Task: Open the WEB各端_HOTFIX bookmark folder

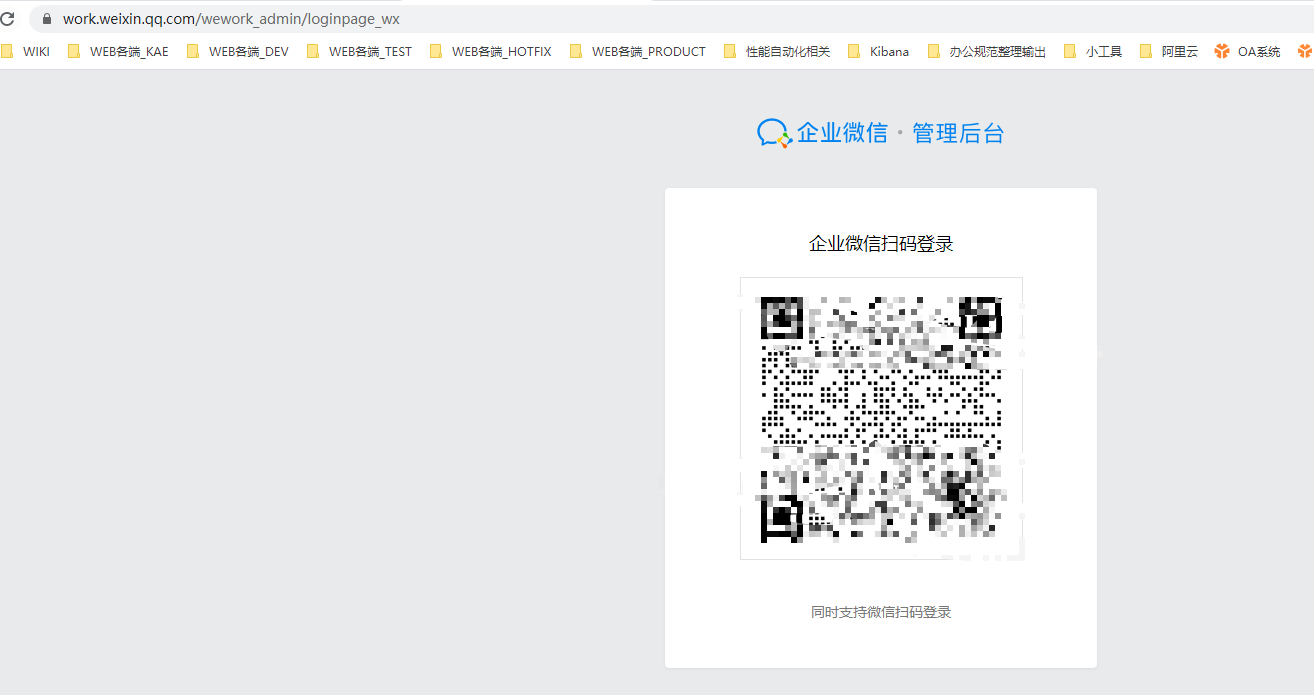Action: pos(490,51)
